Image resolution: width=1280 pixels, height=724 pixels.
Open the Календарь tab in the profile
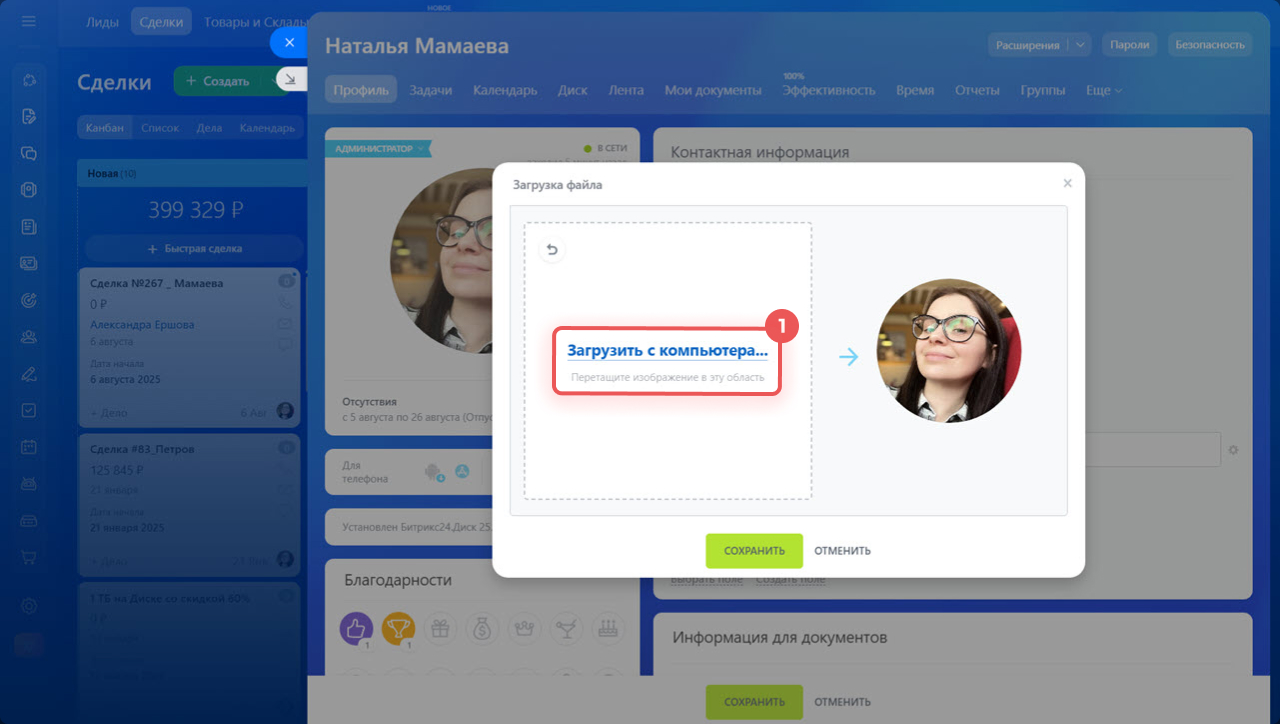505,90
